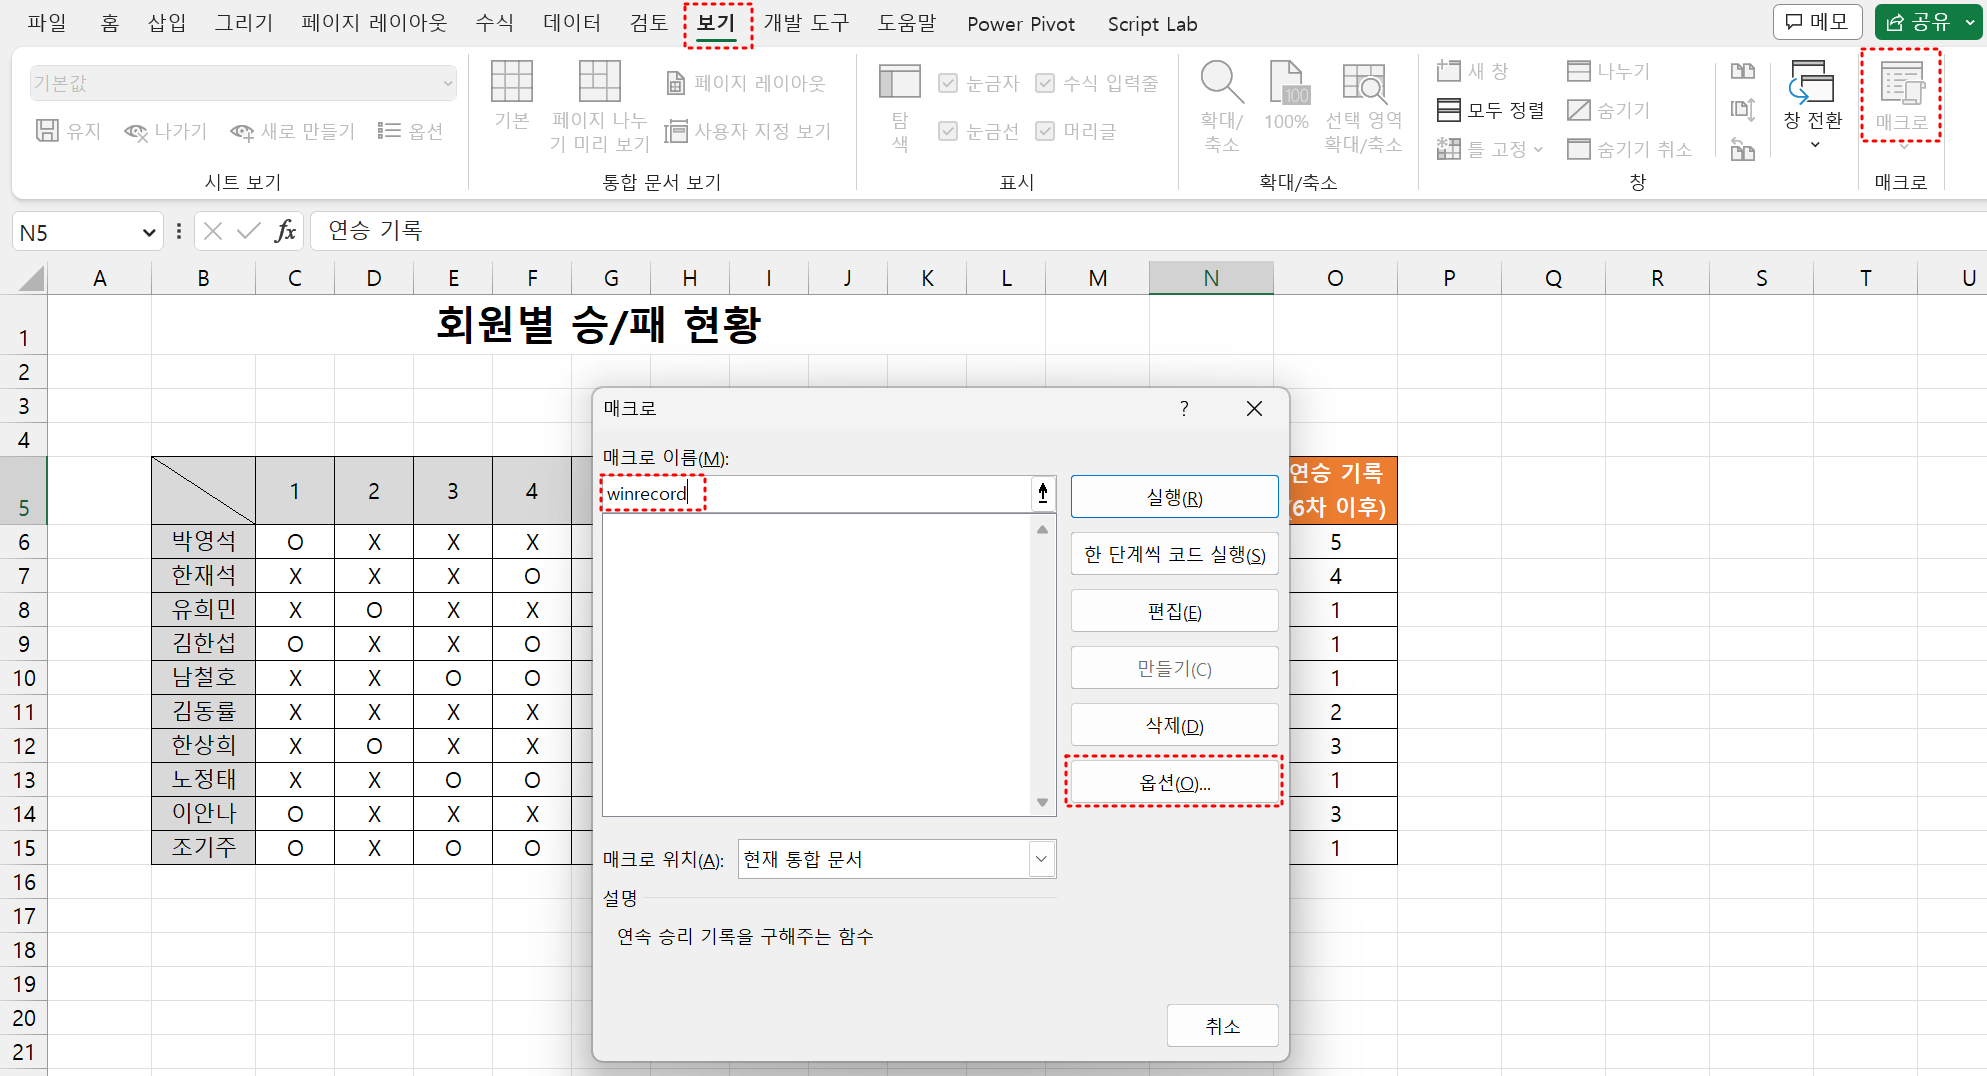Viewport: 1987px width, 1076px height.
Task: Switch to the 삽입 ribbon tab
Action: 167,23
